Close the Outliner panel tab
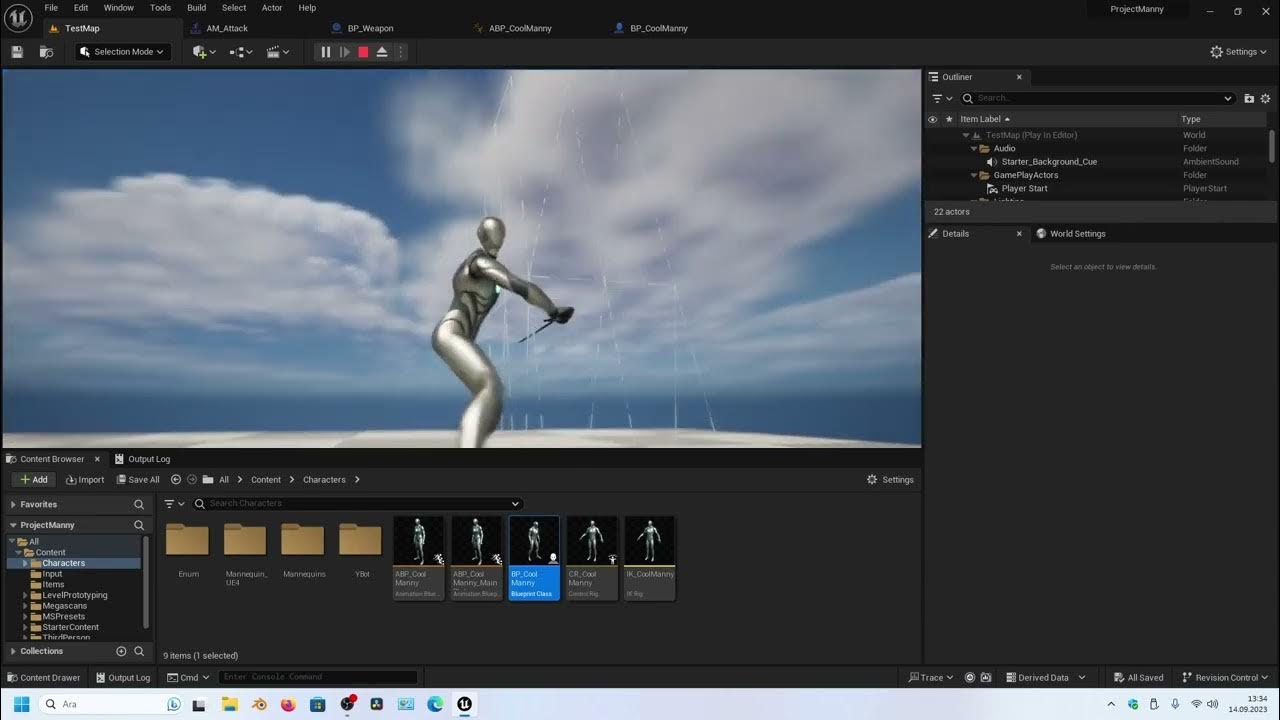 1019,77
